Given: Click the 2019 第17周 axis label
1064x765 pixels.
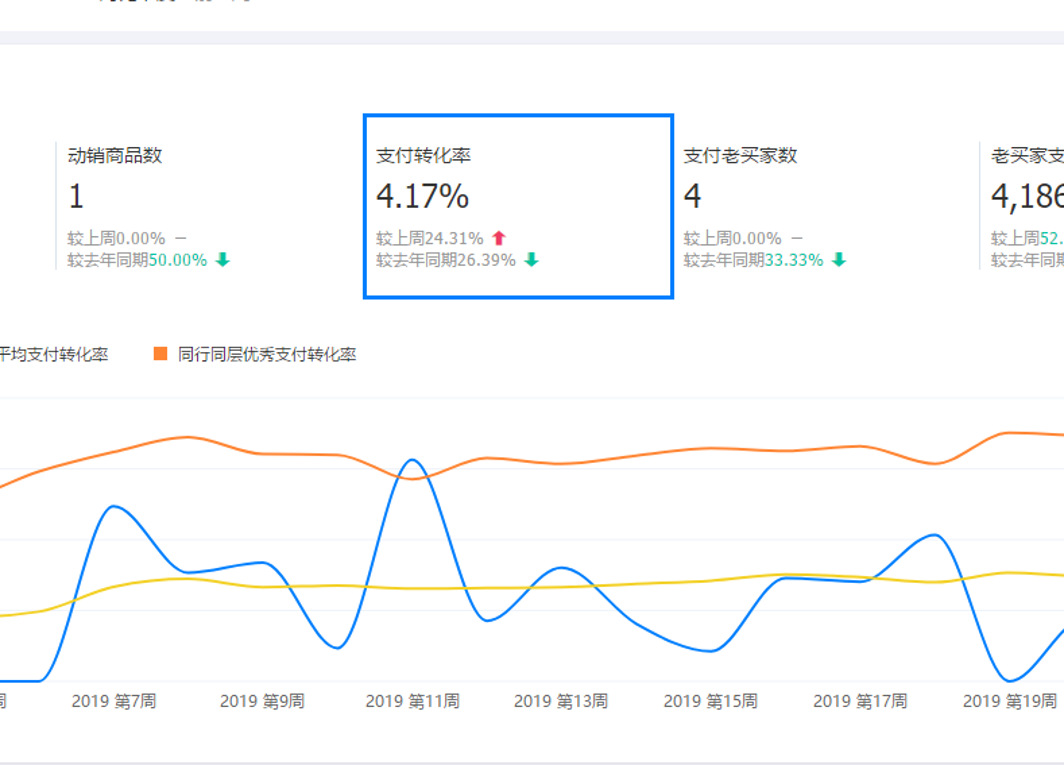Looking at the screenshot, I should pos(860,701).
